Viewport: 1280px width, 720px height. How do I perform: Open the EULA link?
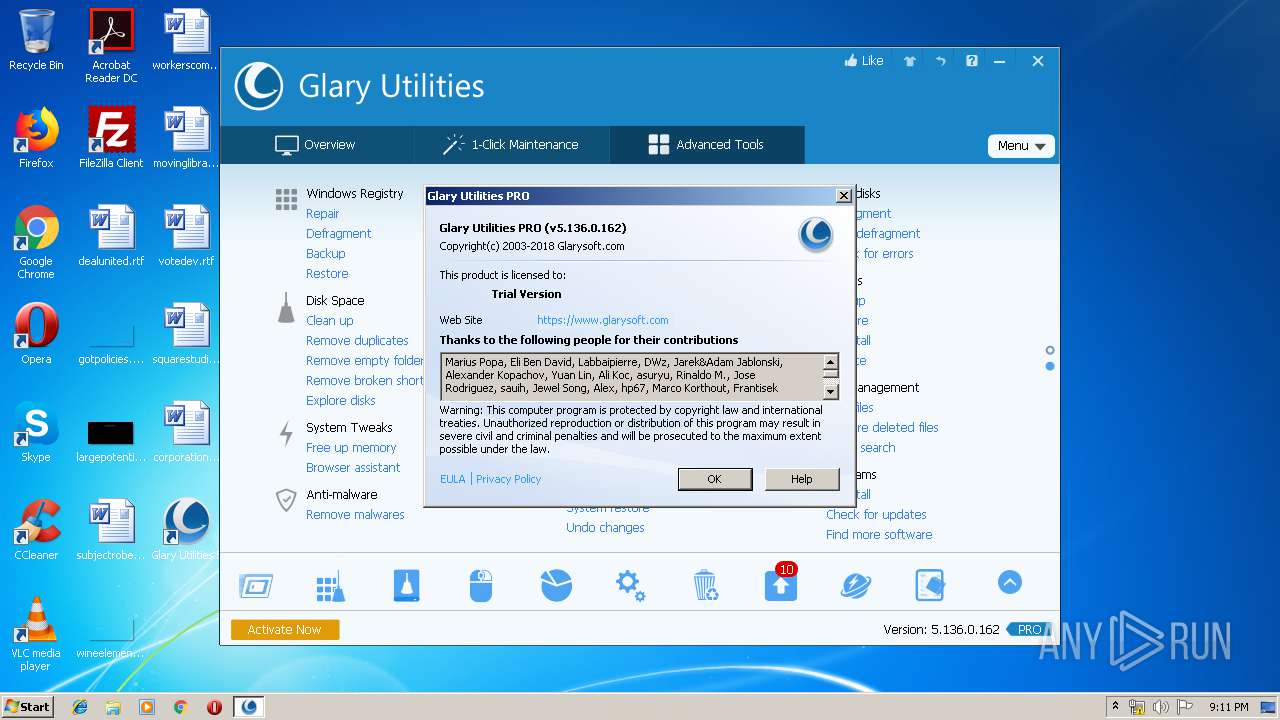pos(453,479)
